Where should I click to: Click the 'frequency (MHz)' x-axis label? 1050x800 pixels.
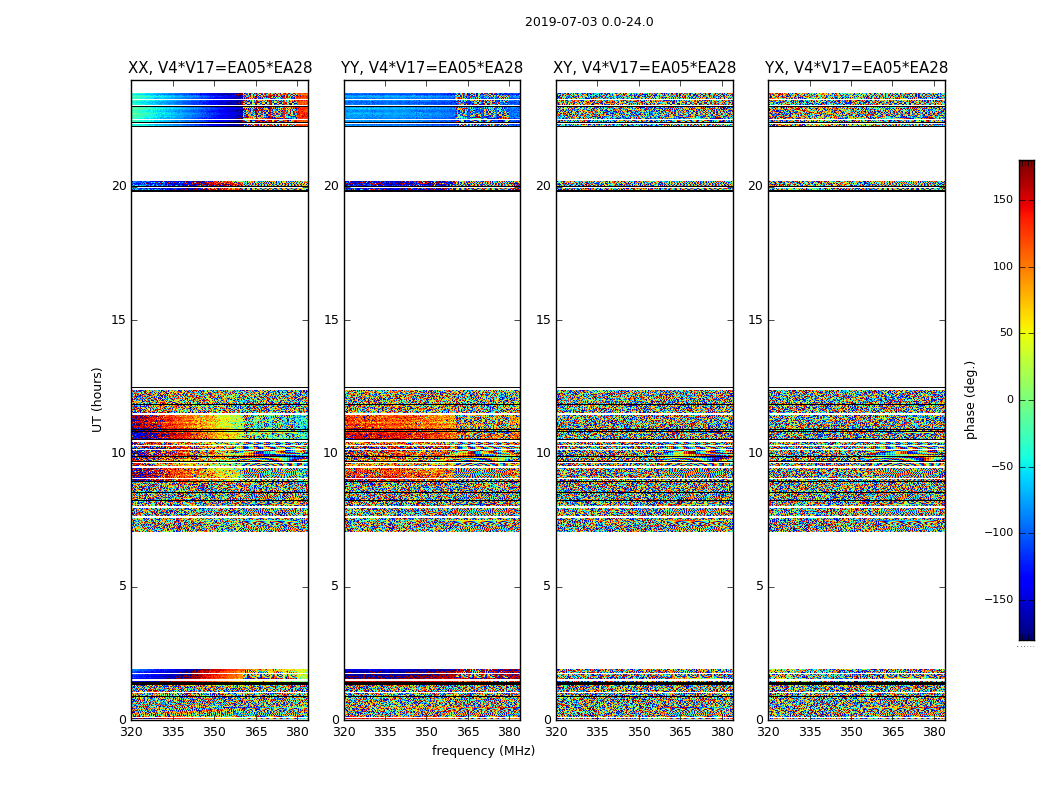(x=483, y=751)
